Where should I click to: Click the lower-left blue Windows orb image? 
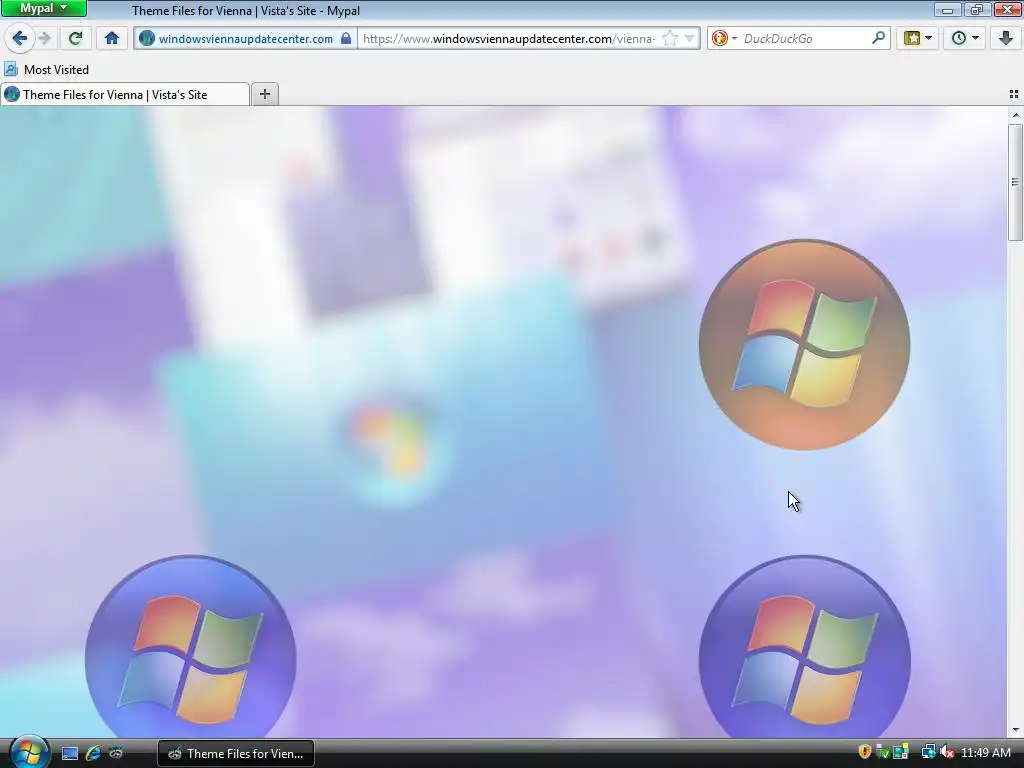190,647
